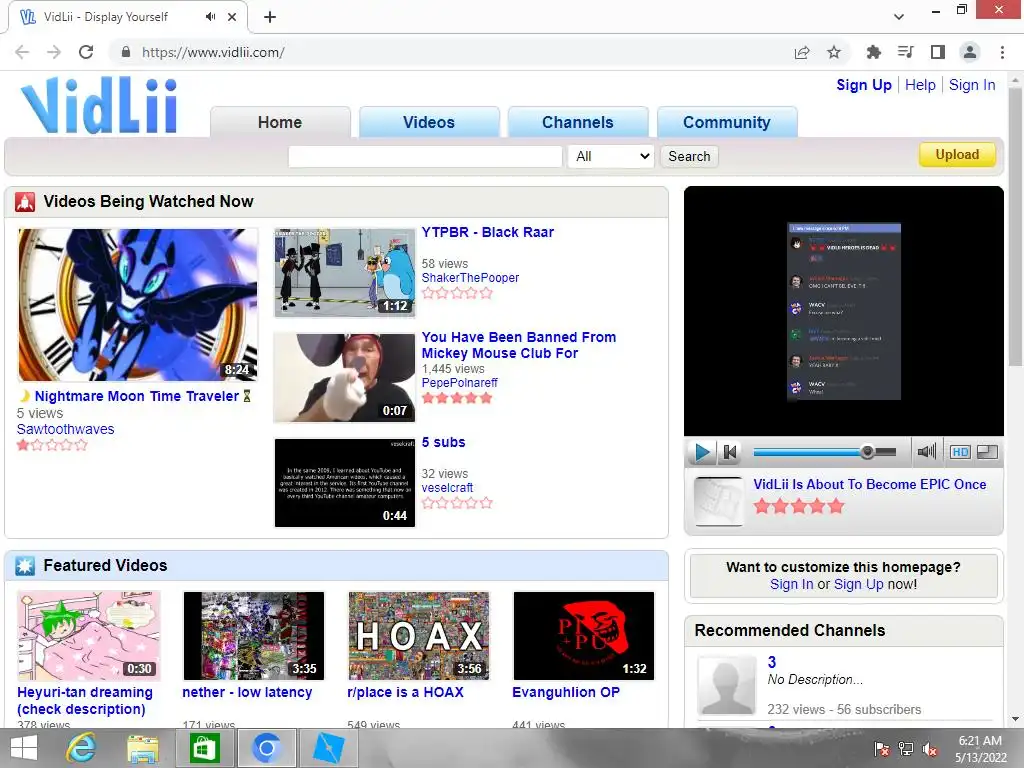Image resolution: width=1024 pixels, height=768 pixels.
Task: Switch to the Channels tab
Action: coord(577,122)
